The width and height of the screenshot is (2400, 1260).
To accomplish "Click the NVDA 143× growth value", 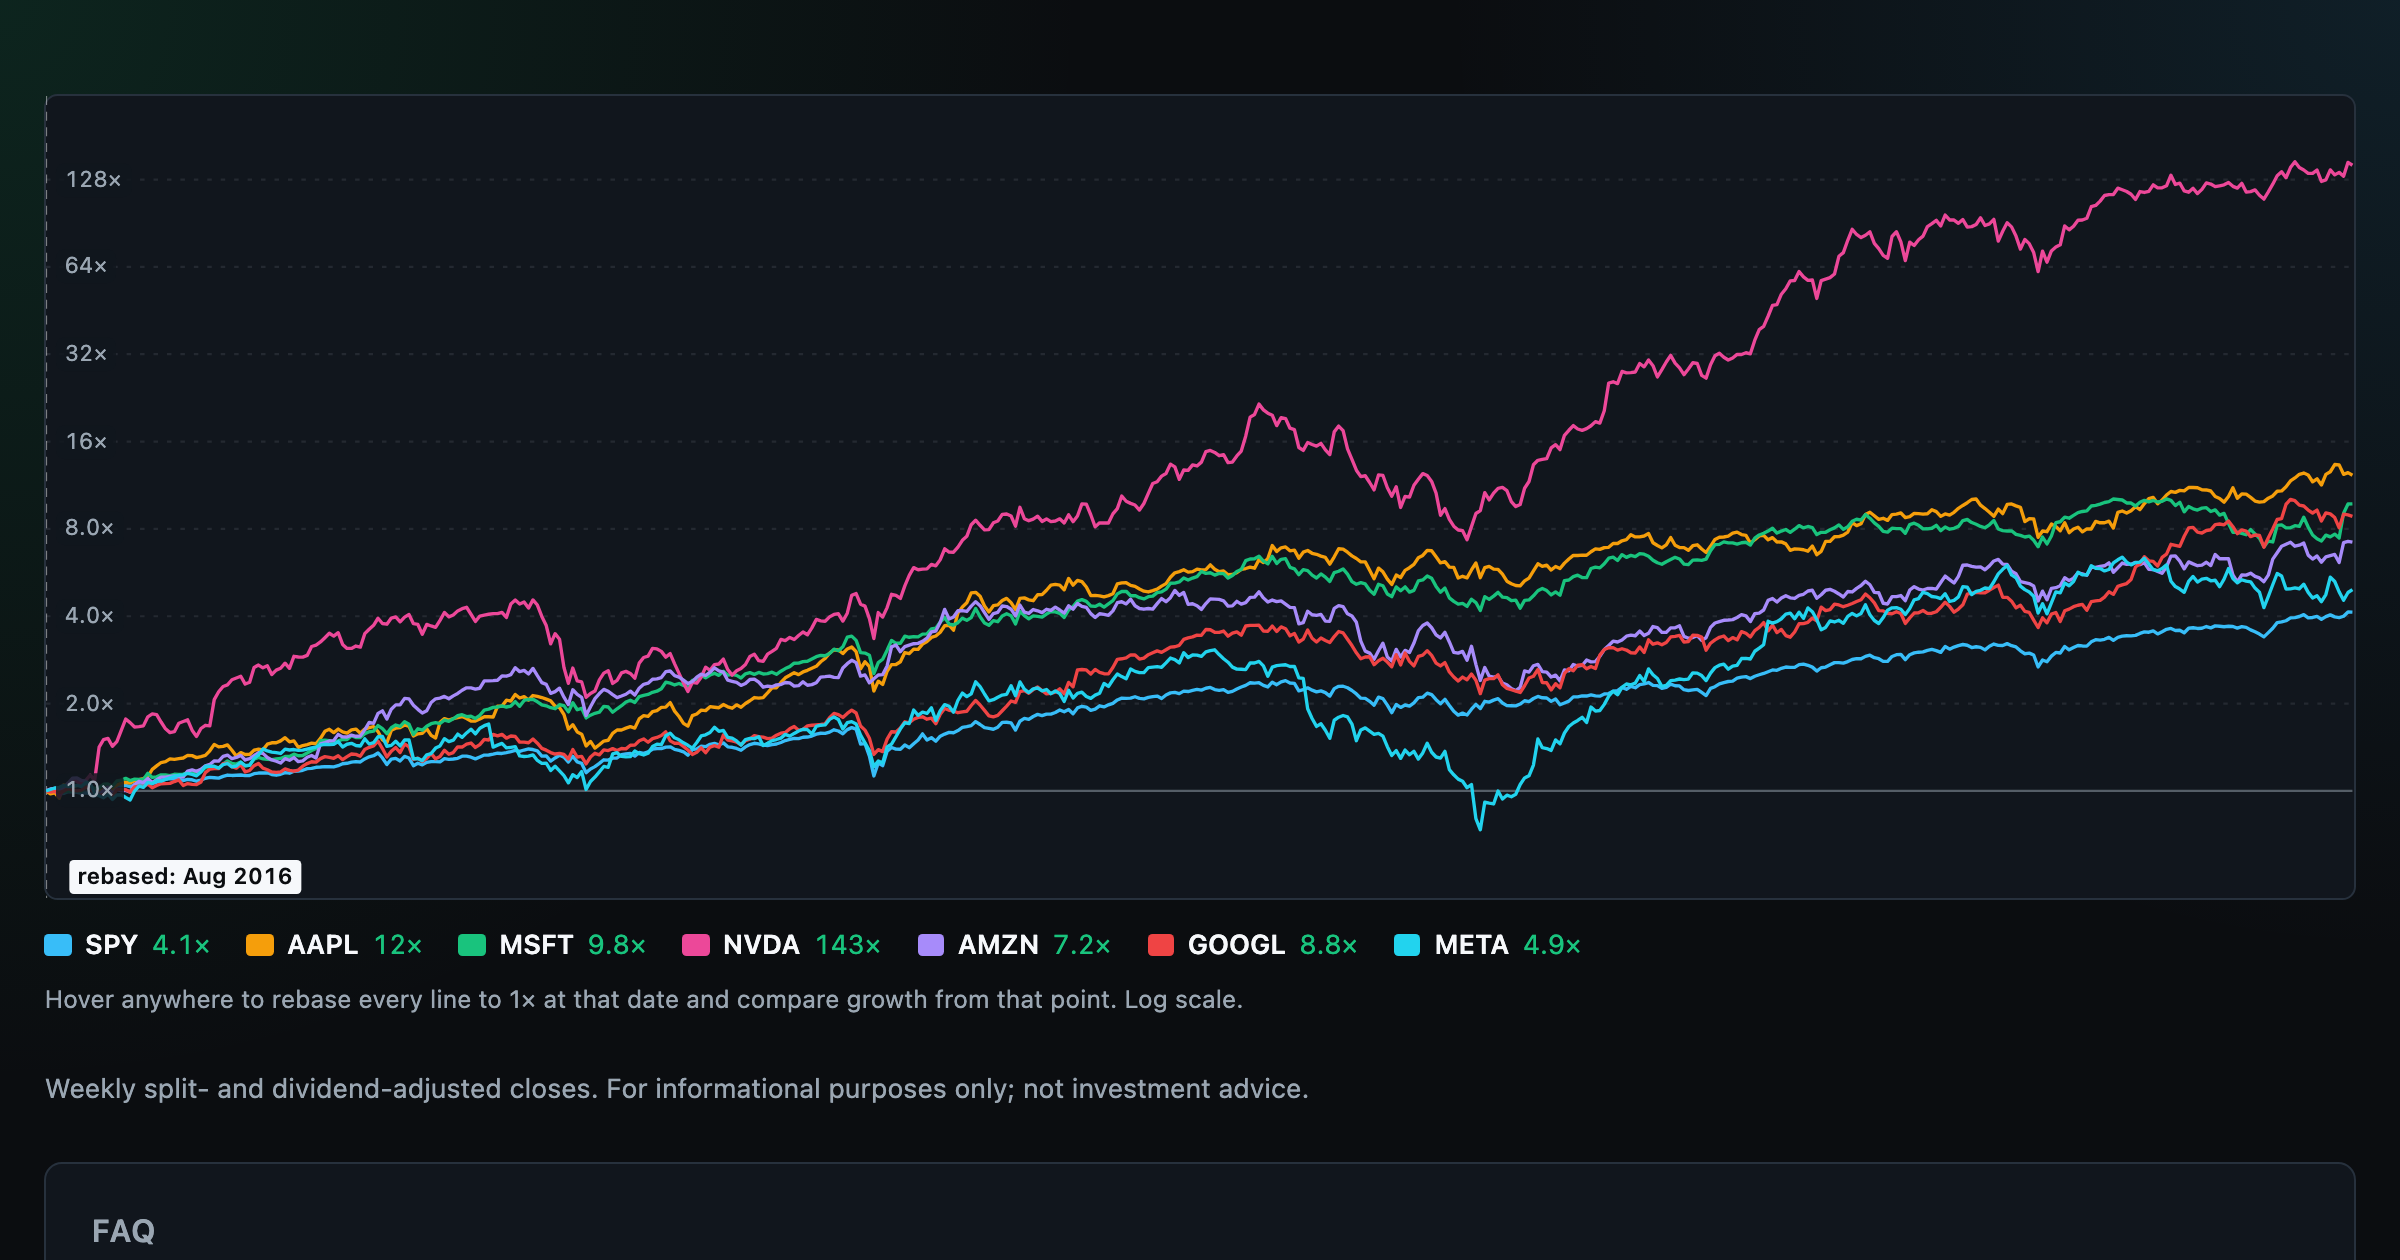I will pyautogui.click(x=848, y=945).
